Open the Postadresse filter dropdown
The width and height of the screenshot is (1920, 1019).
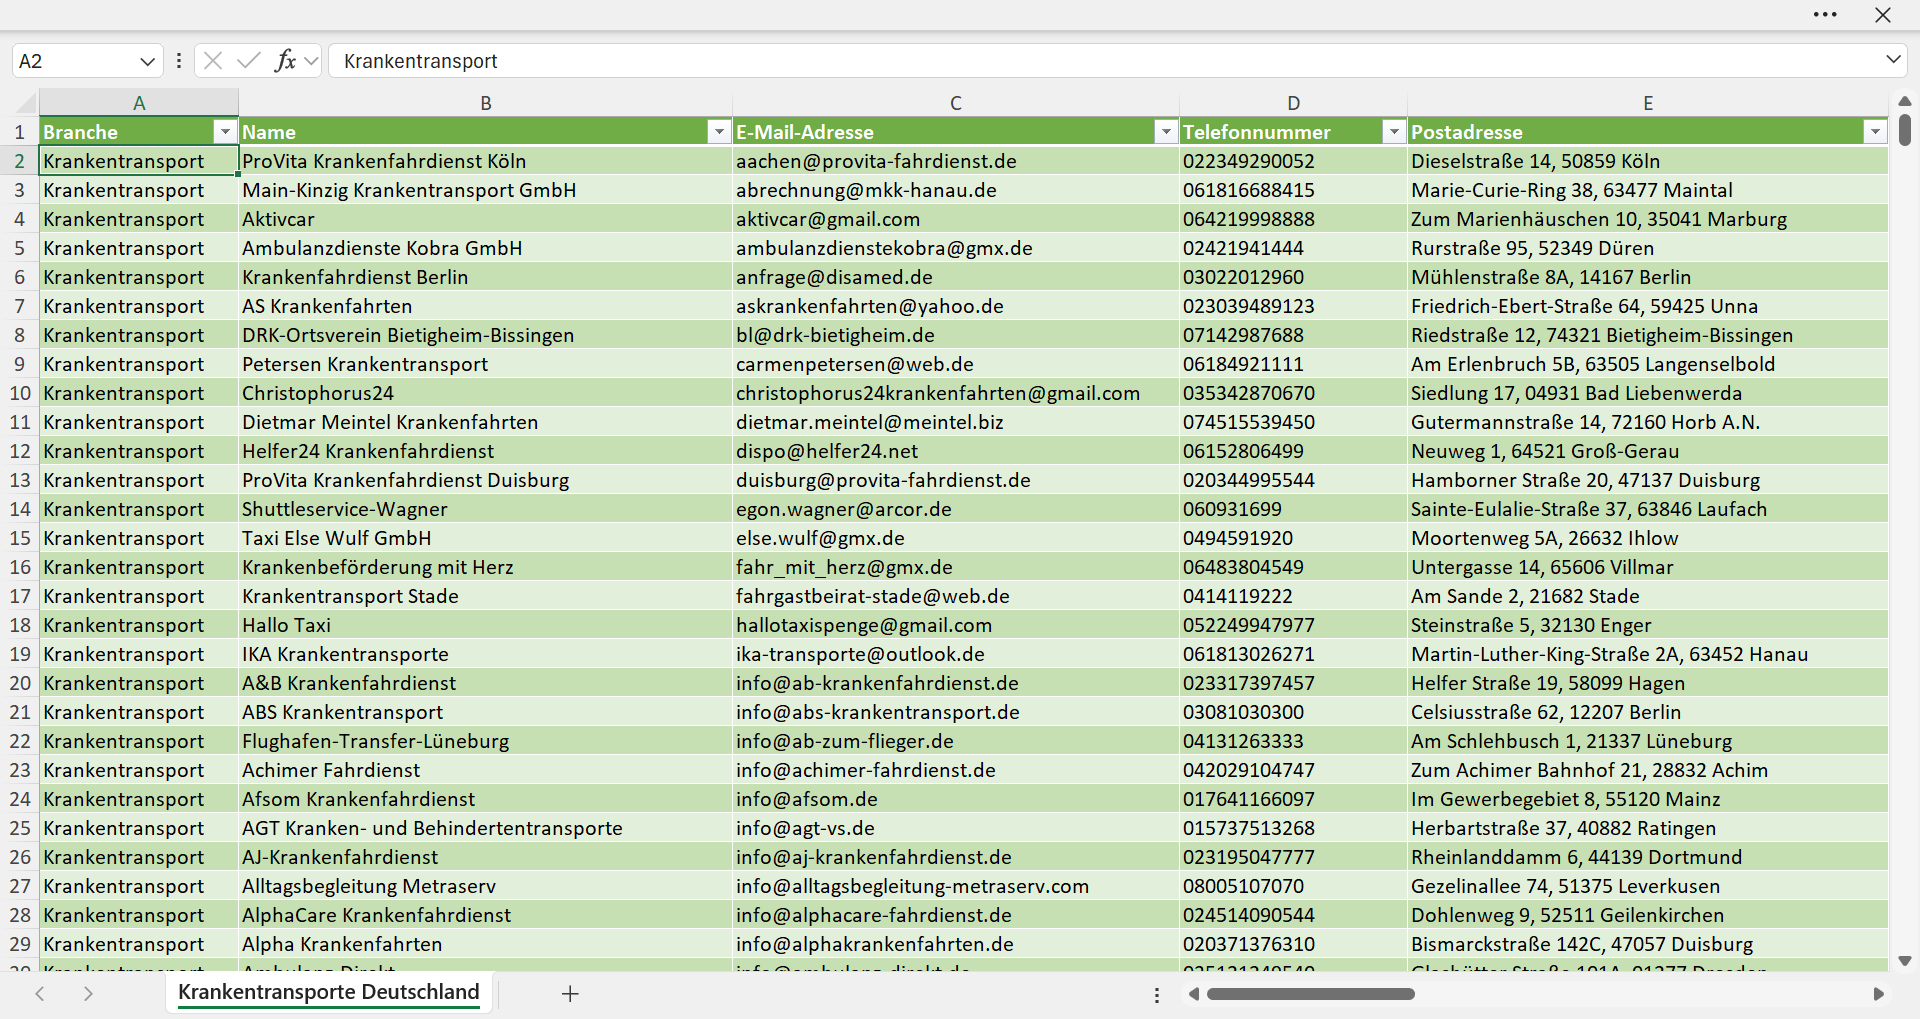click(x=1875, y=132)
